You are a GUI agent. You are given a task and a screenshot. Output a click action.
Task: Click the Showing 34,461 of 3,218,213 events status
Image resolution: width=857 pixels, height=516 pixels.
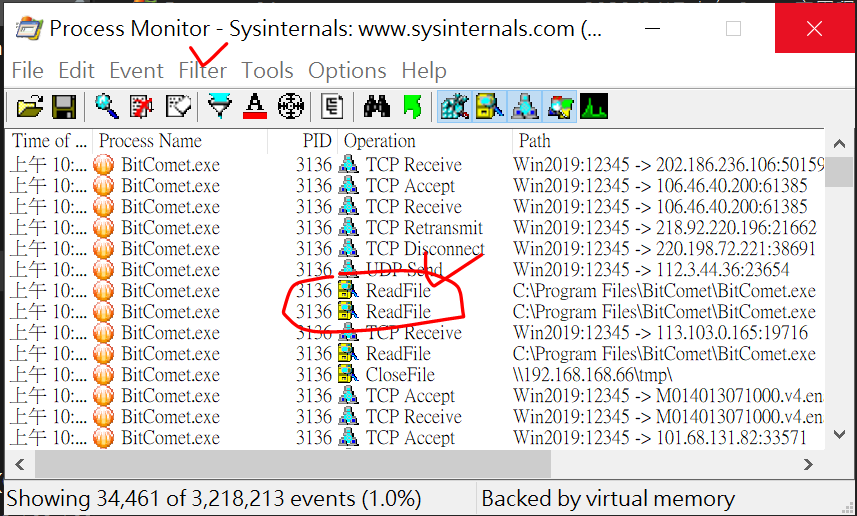coord(214,499)
